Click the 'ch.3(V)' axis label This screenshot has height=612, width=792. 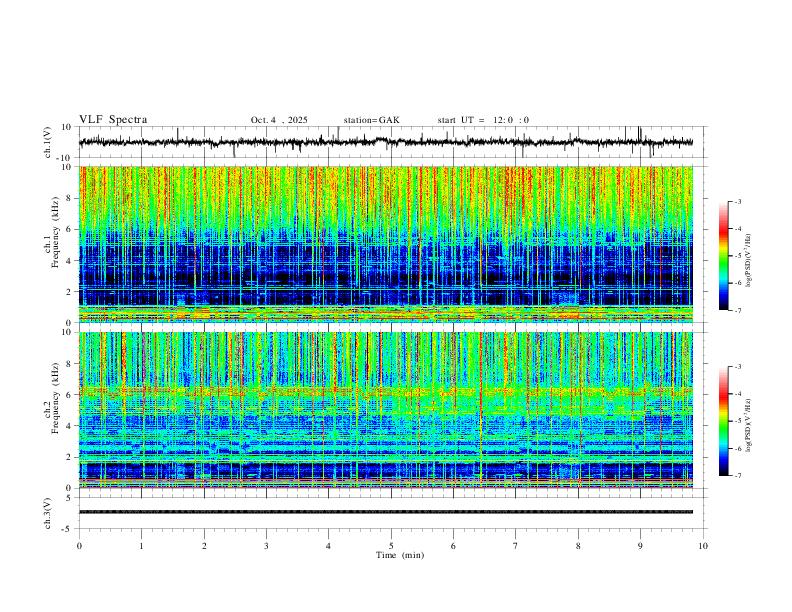(x=48, y=514)
